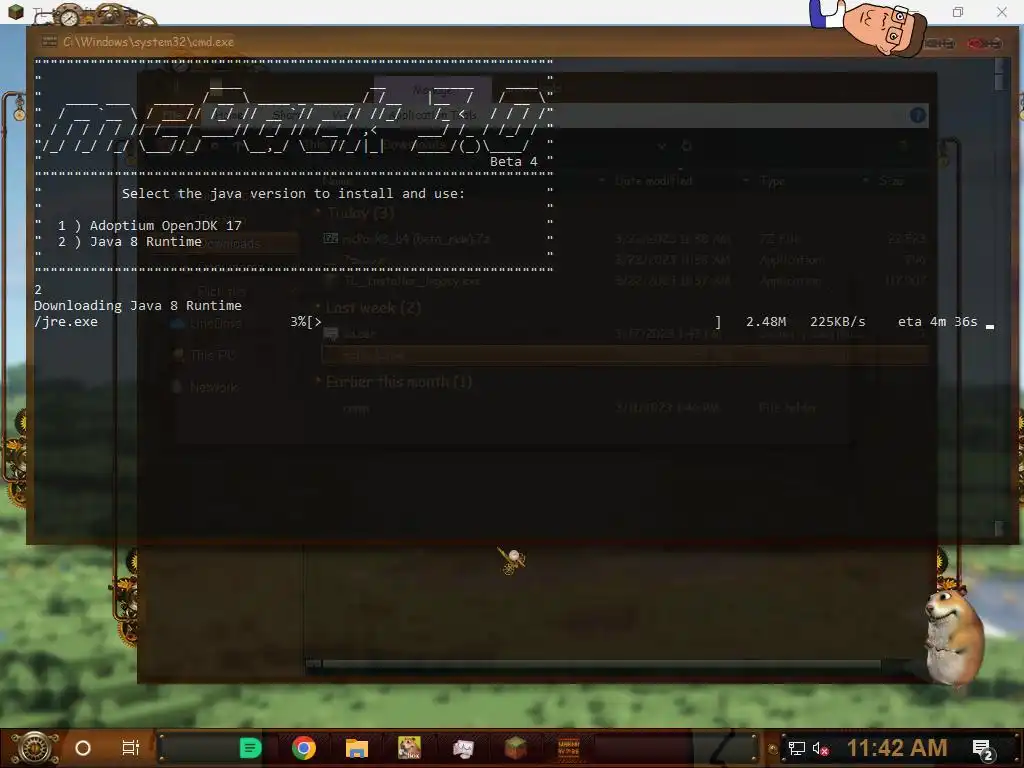Click the '2.48M' downloaded size value
1024x768 pixels.
(x=766, y=322)
